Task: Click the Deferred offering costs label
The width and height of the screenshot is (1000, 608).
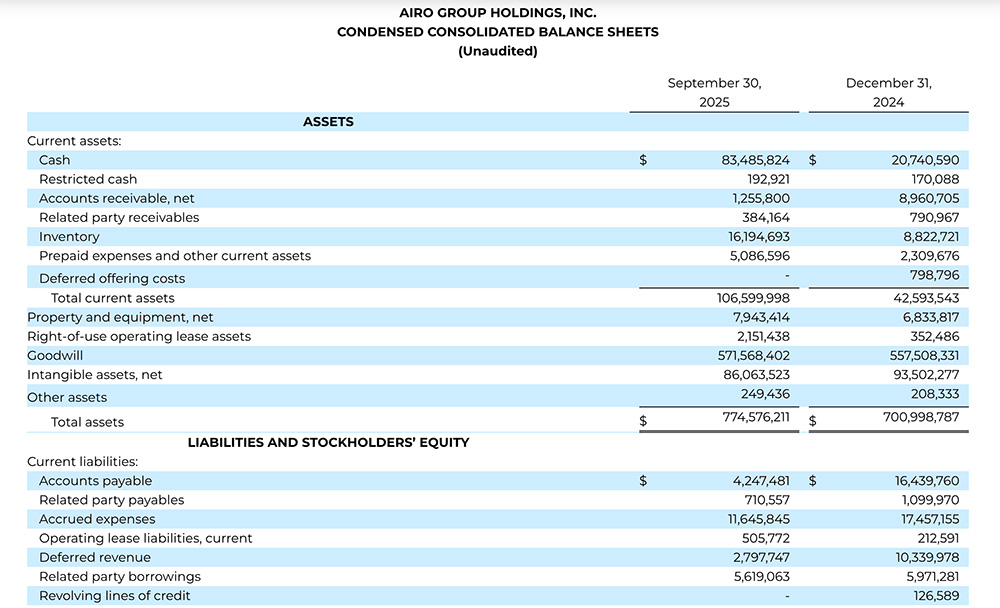Action: [x=112, y=278]
